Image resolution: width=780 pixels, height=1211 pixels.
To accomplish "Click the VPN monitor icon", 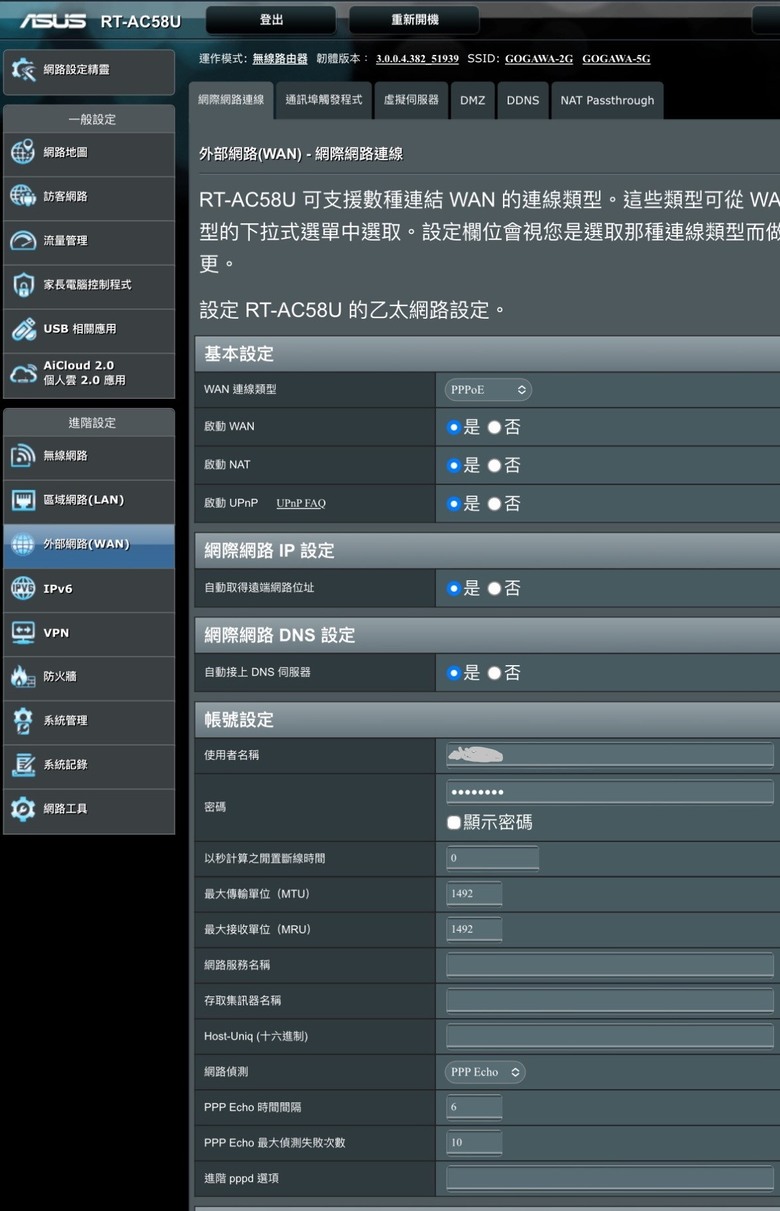I will 23,632.
